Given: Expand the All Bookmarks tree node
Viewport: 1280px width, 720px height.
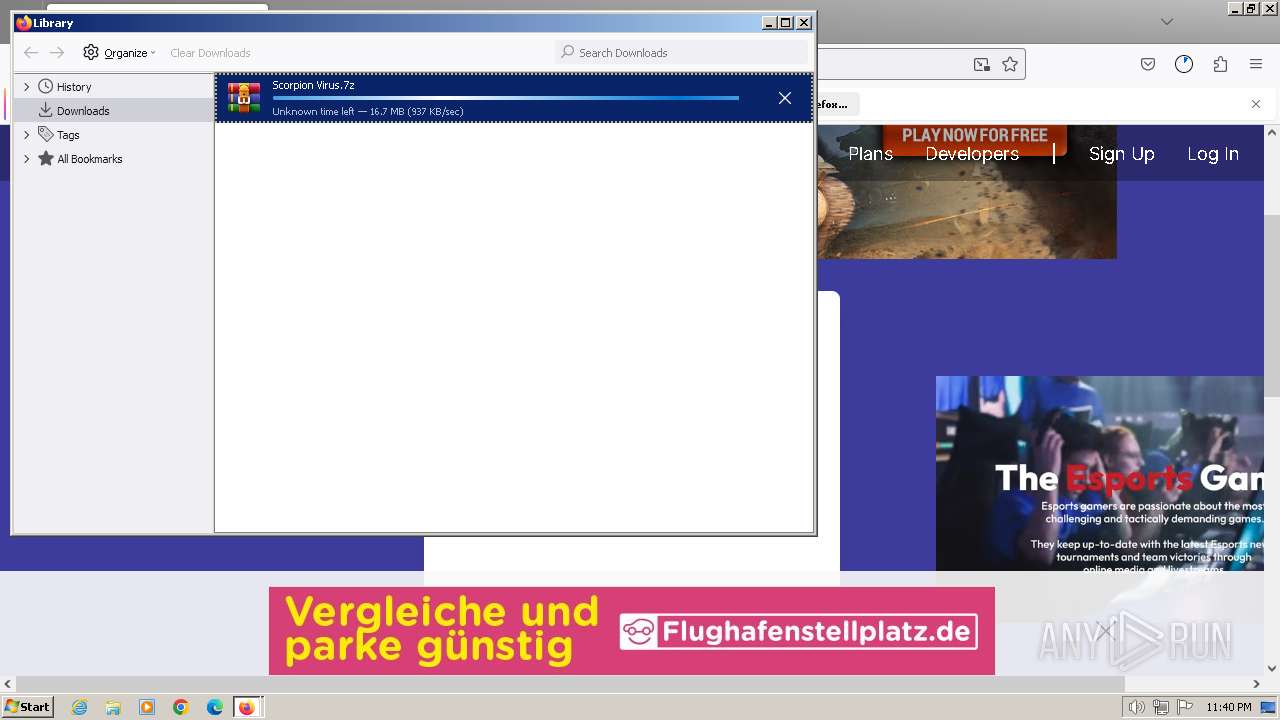Looking at the screenshot, I should 26,159.
